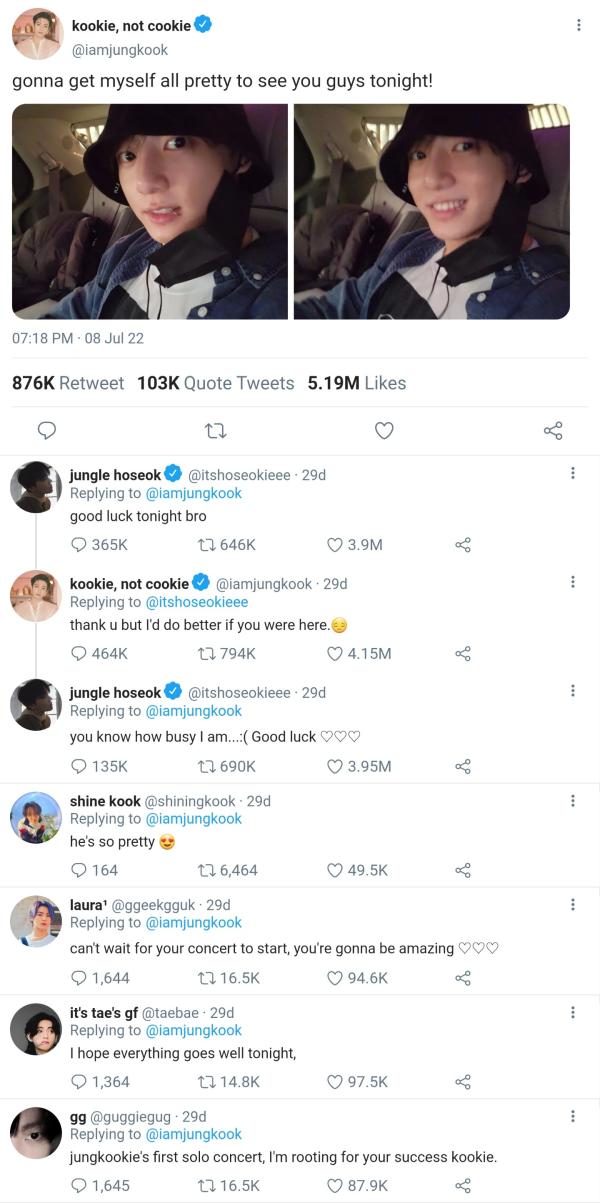Open more options on the main tweet

tap(578, 25)
